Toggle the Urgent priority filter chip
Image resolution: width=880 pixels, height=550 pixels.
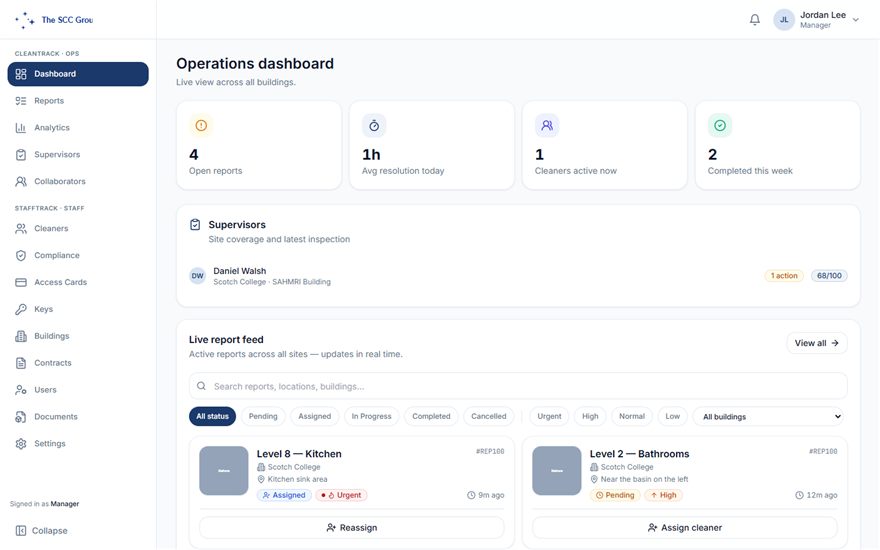(549, 416)
